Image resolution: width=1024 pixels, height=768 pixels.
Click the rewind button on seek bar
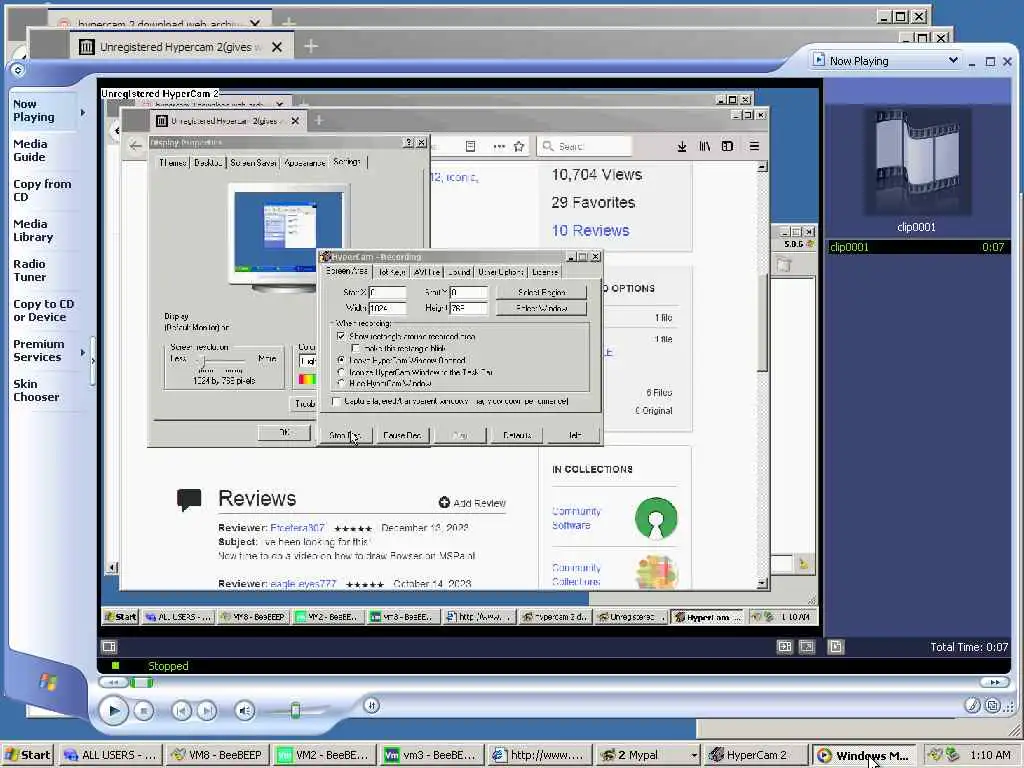tap(113, 682)
